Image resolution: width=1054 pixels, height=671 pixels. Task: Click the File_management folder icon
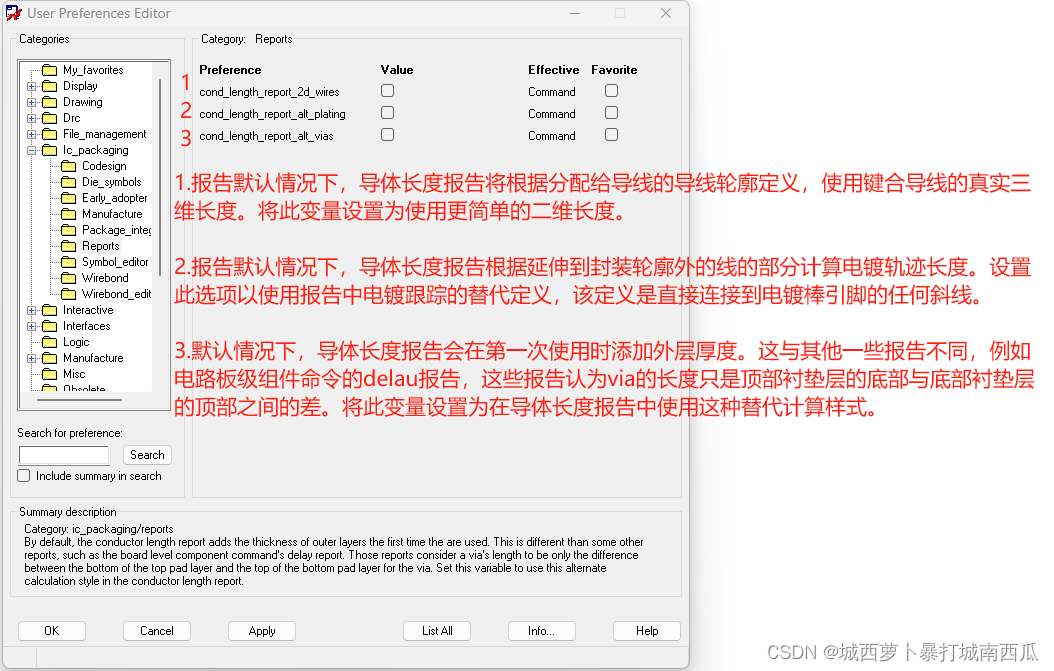coord(50,134)
